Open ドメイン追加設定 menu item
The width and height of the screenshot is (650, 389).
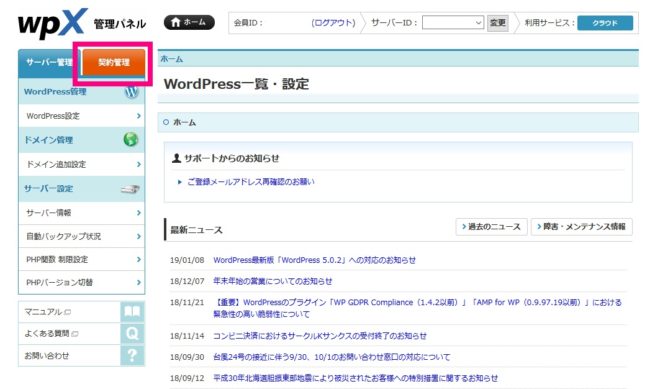pyautogui.click(x=81, y=164)
